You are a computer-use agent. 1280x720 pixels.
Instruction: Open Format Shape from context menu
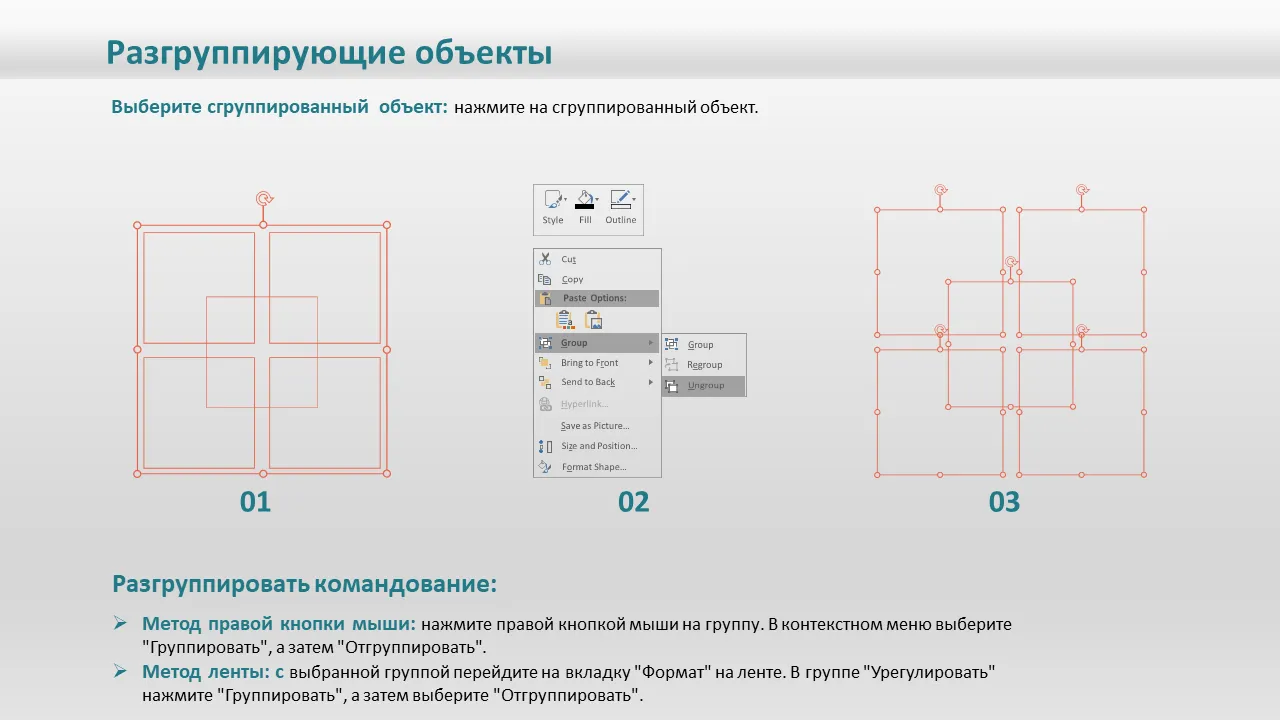click(x=593, y=467)
